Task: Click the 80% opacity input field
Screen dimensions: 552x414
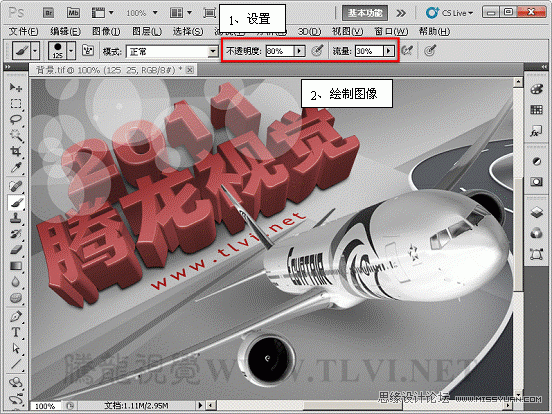Action: pyautogui.click(x=280, y=51)
